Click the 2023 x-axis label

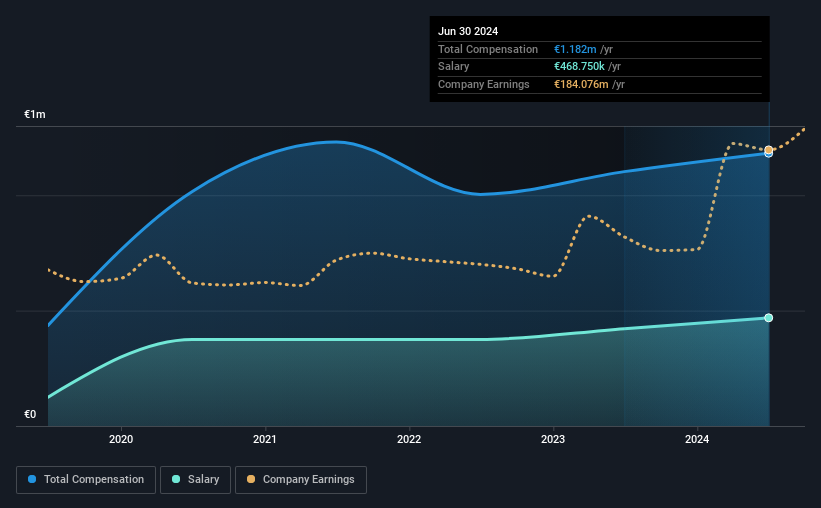pyautogui.click(x=553, y=439)
